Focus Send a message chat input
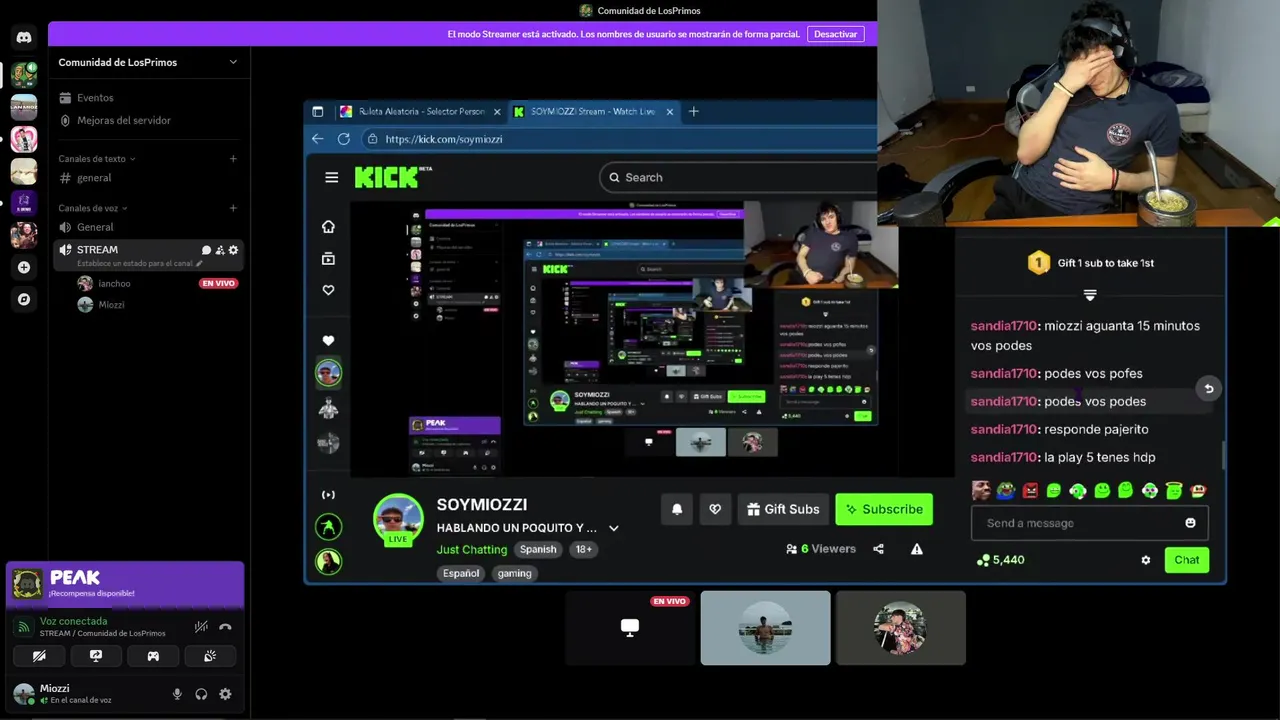The image size is (1280, 720). 1075,523
